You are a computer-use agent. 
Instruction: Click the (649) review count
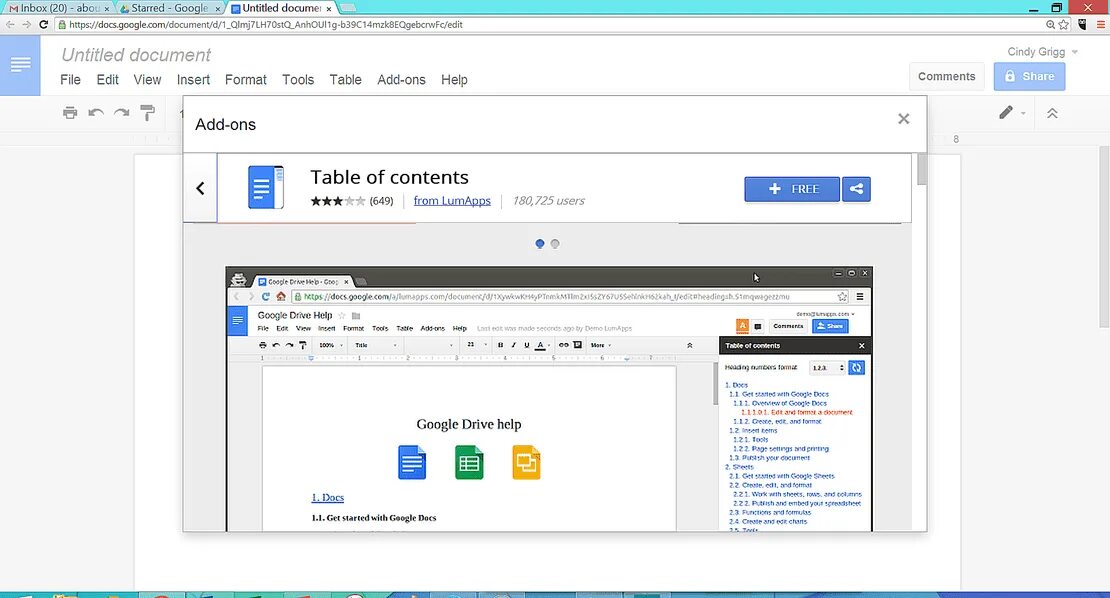tap(381, 201)
